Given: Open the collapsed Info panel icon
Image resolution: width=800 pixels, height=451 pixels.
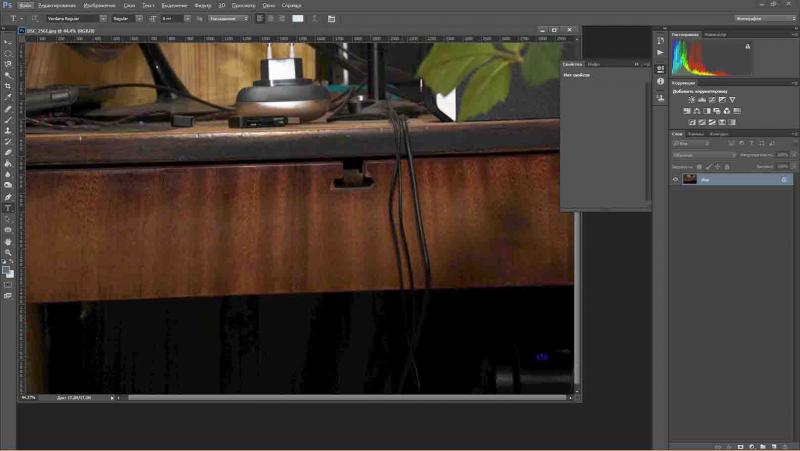Looking at the screenshot, I should 660,82.
